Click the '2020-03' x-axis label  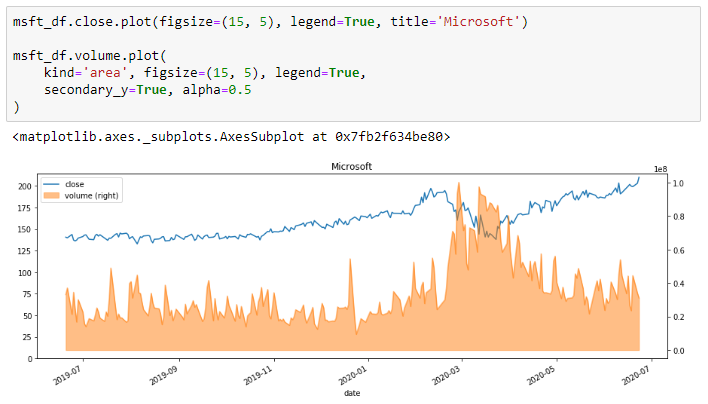(x=445, y=376)
